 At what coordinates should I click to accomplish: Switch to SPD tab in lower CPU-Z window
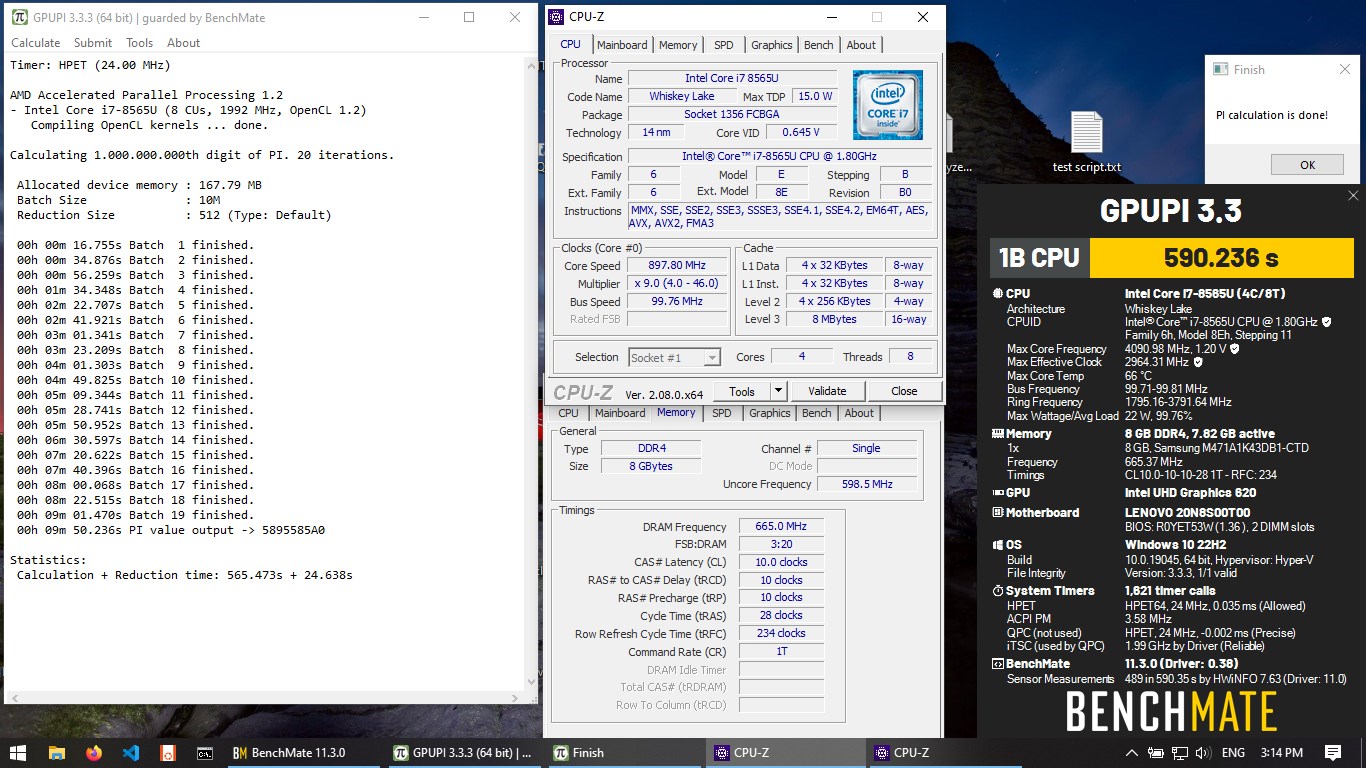[x=721, y=413]
